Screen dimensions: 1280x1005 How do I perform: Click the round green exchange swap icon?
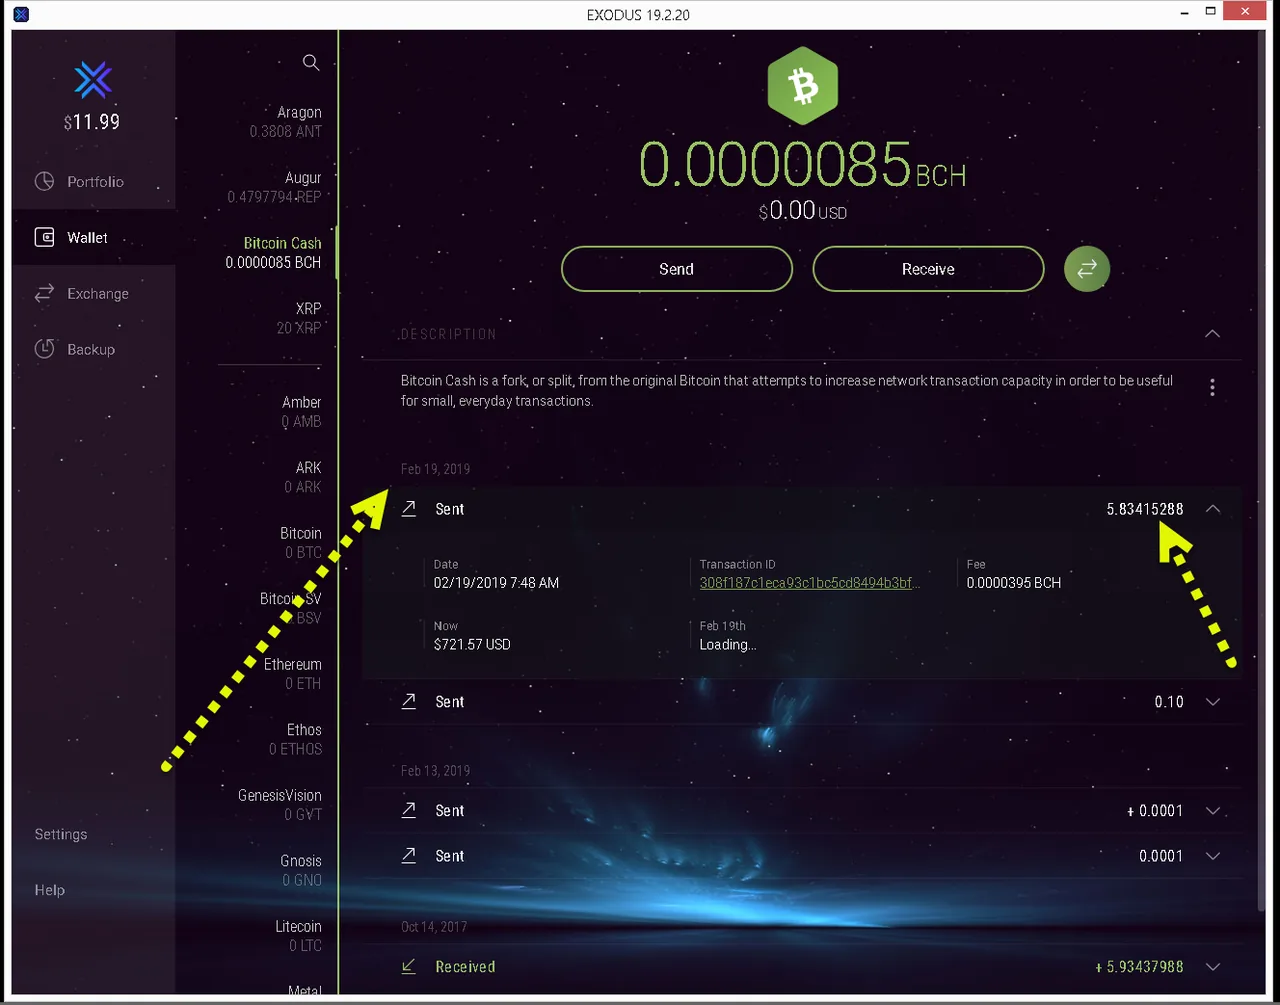tap(1087, 269)
